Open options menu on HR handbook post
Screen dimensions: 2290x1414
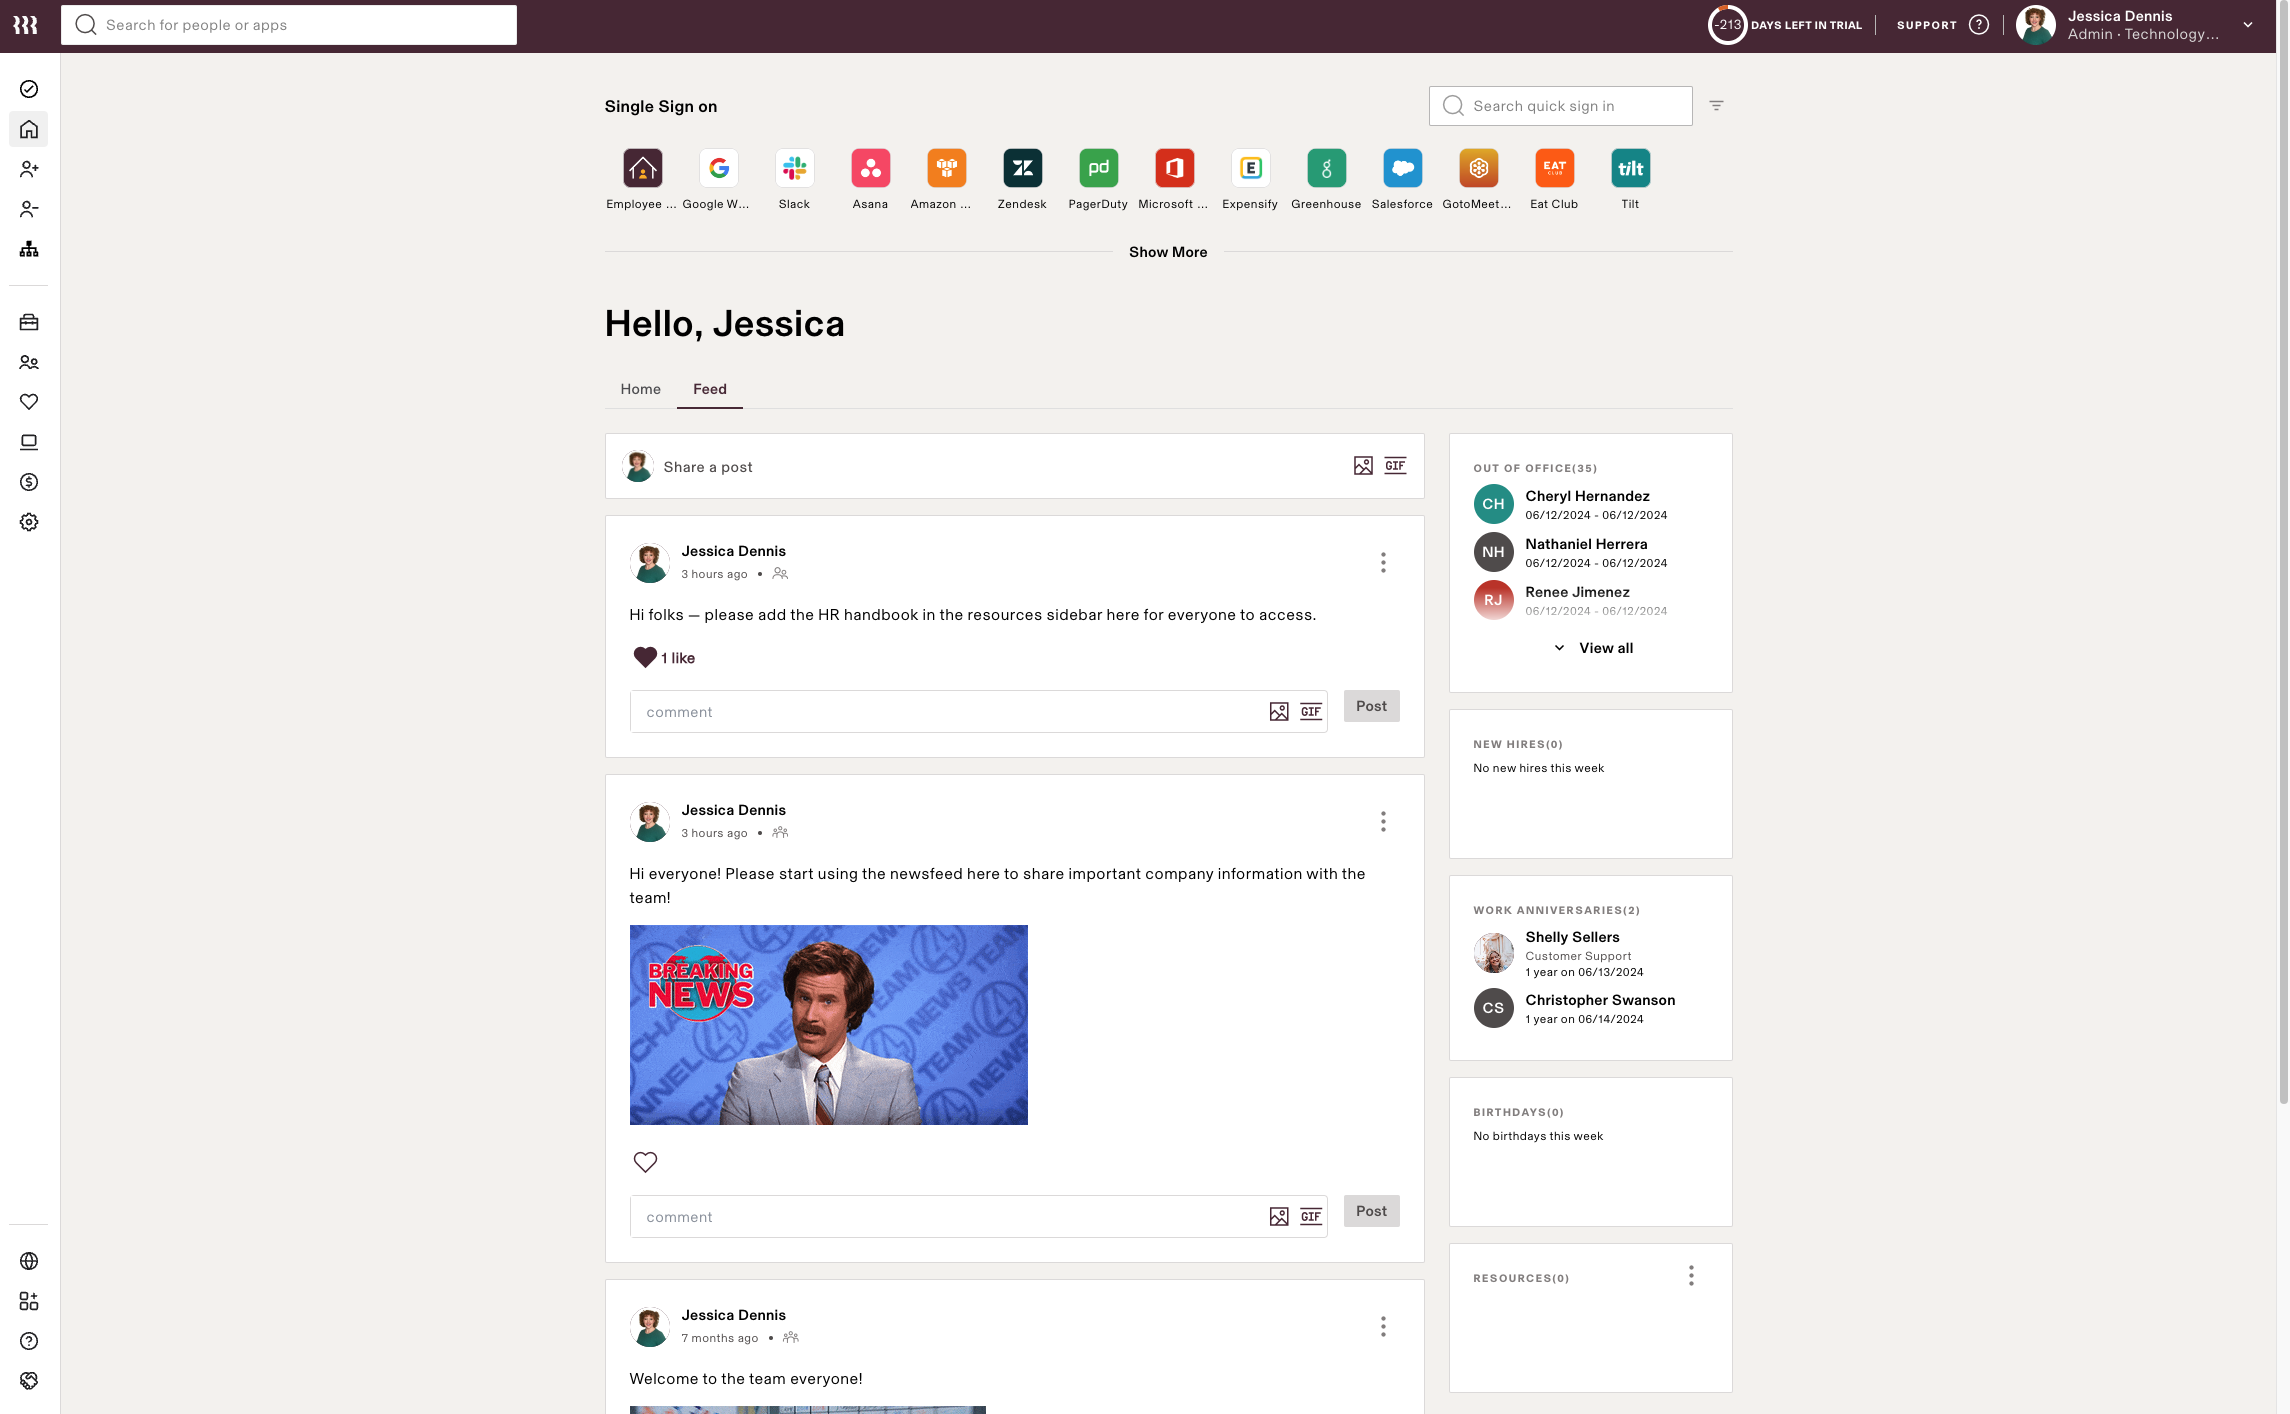[1383, 562]
